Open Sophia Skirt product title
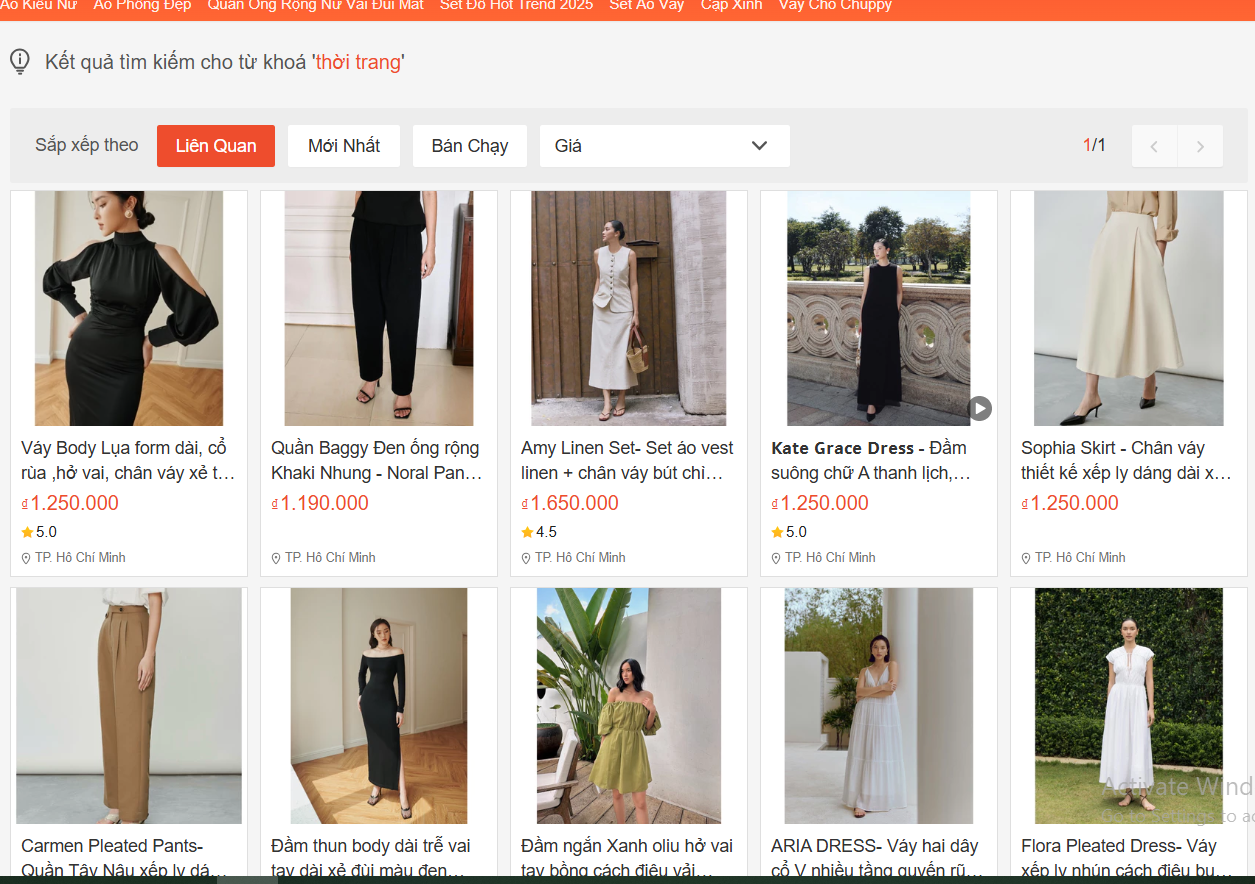The height and width of the screenshot is (884, 1255). [1127, 460]
